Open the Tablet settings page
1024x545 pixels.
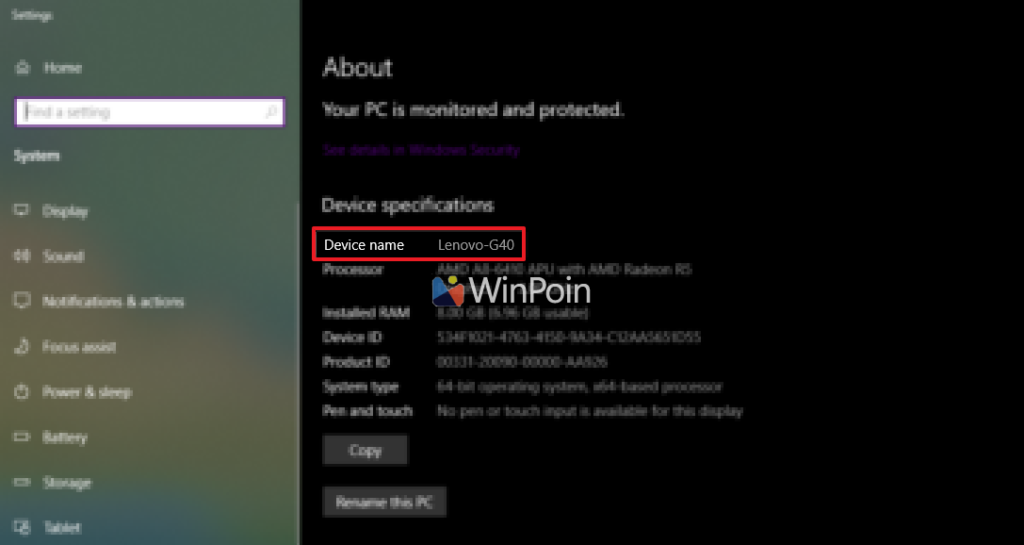pyautogui.click(x=61, y=527)
